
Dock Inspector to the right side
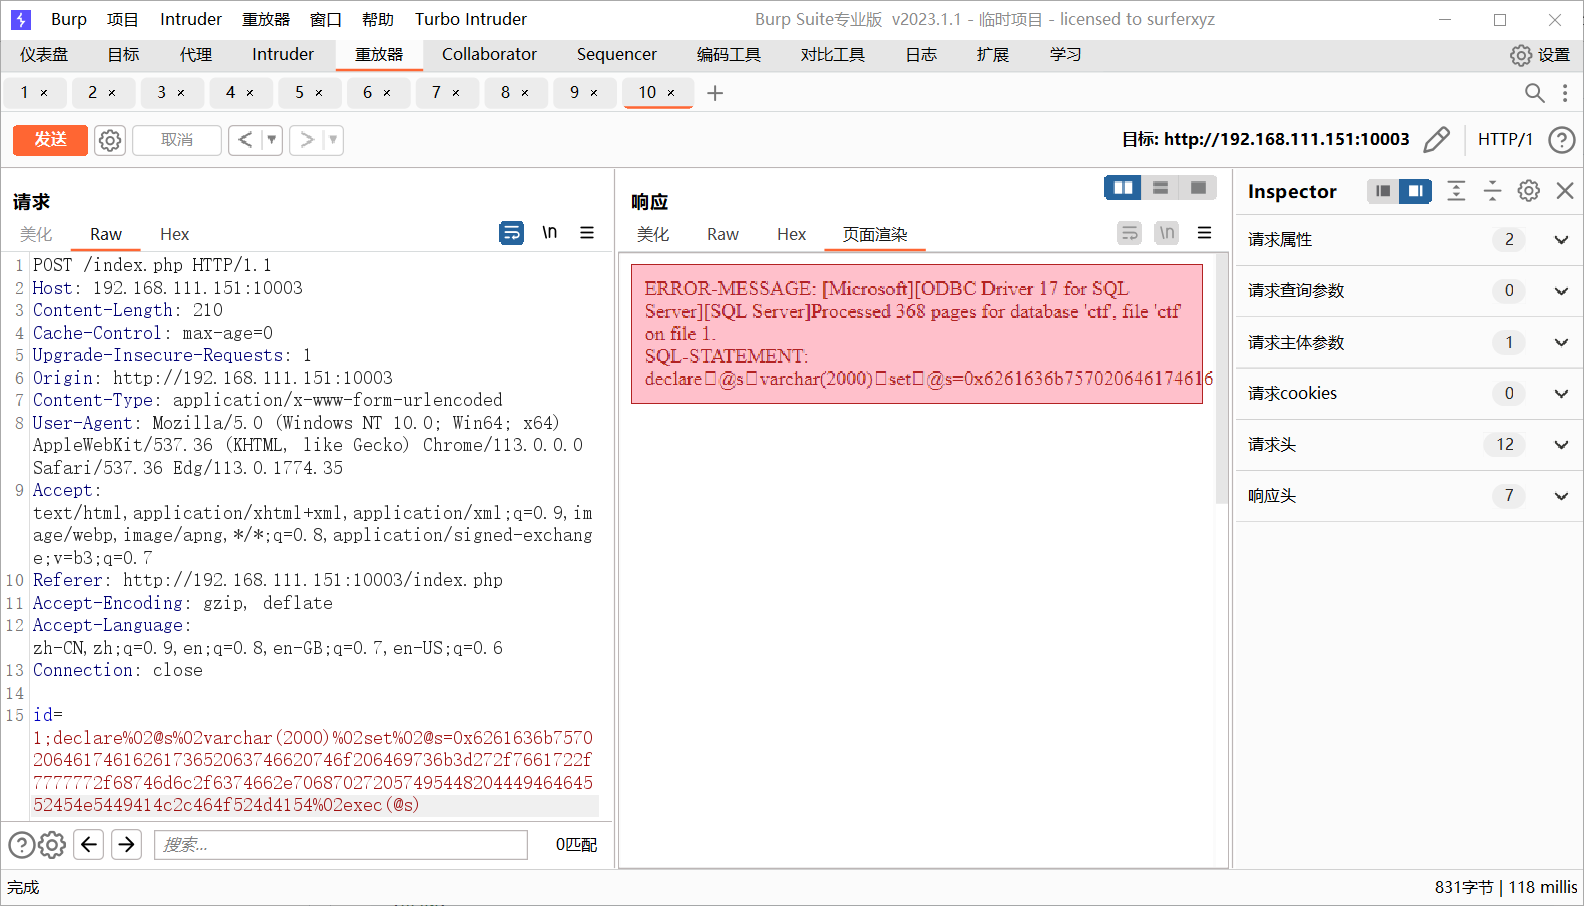click(1416, 191)
